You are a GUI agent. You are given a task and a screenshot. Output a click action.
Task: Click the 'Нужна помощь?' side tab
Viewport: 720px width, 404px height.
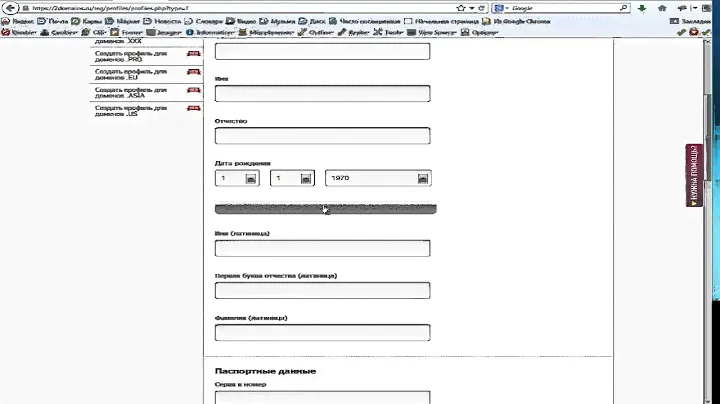[x=694, y=175]
